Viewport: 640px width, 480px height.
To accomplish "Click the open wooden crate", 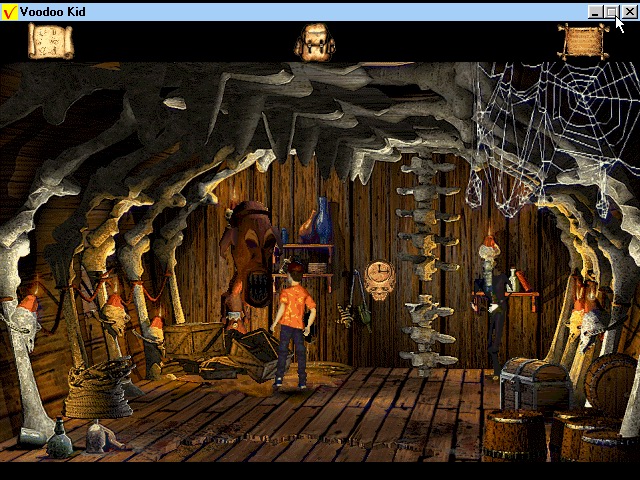I will 259,354.
